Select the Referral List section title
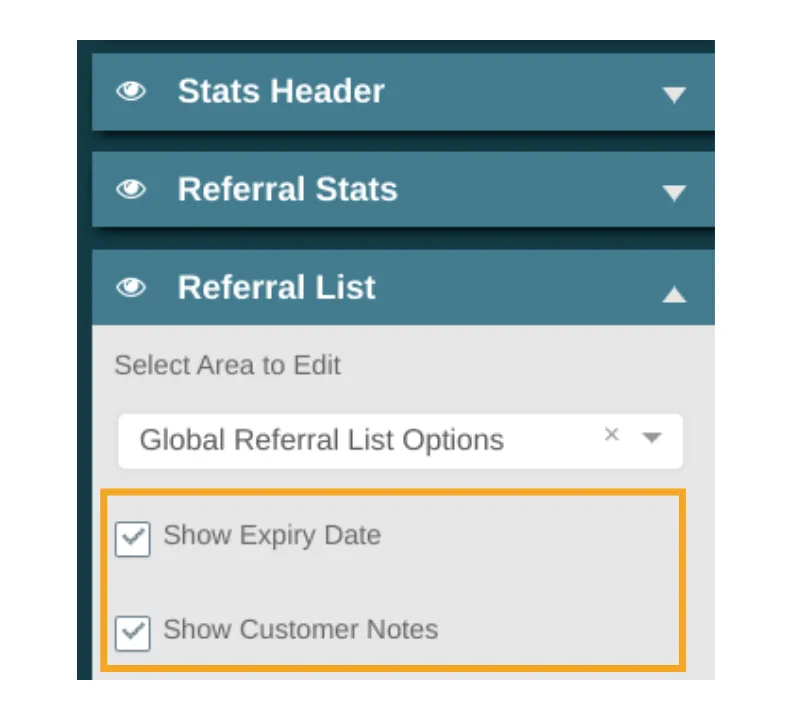Viewport: 792px width, 710px height. click(x=276, y=287)
